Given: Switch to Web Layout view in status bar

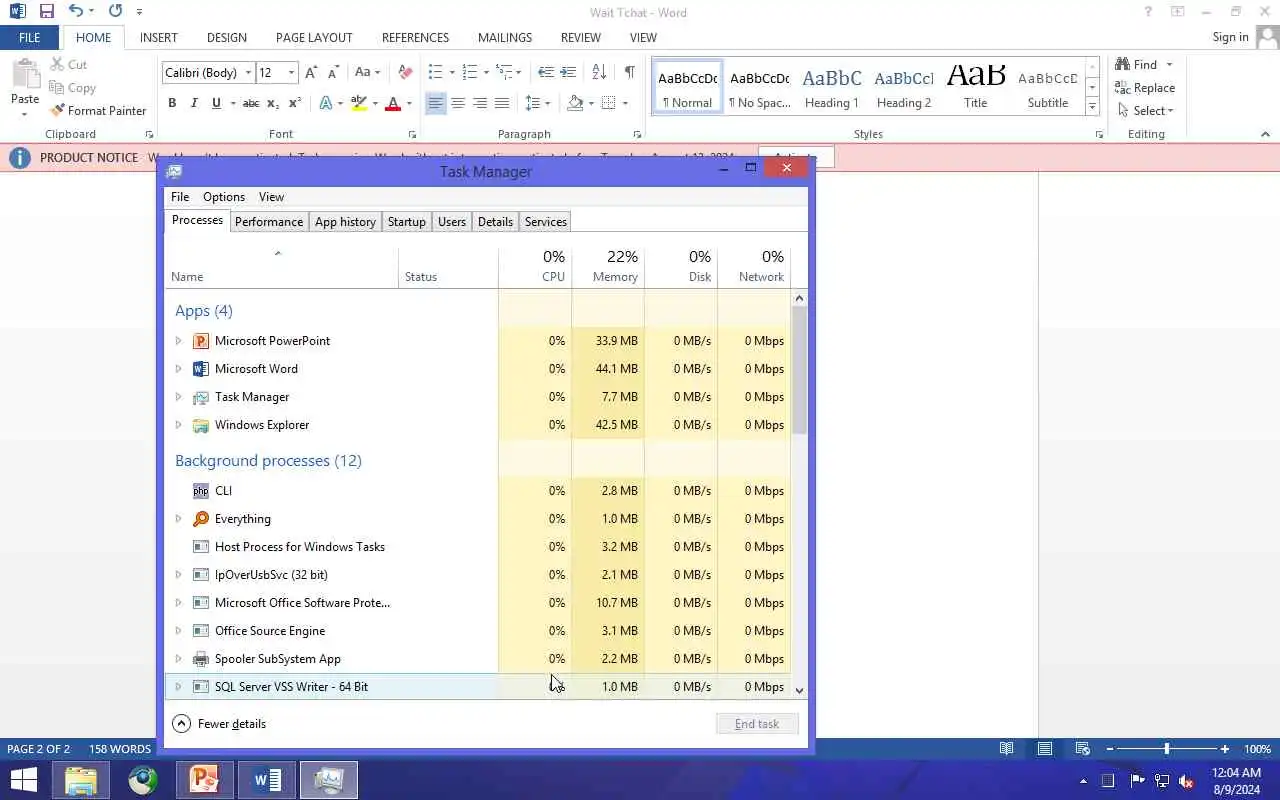Looking at the screenshot, I should [1082, 749].
